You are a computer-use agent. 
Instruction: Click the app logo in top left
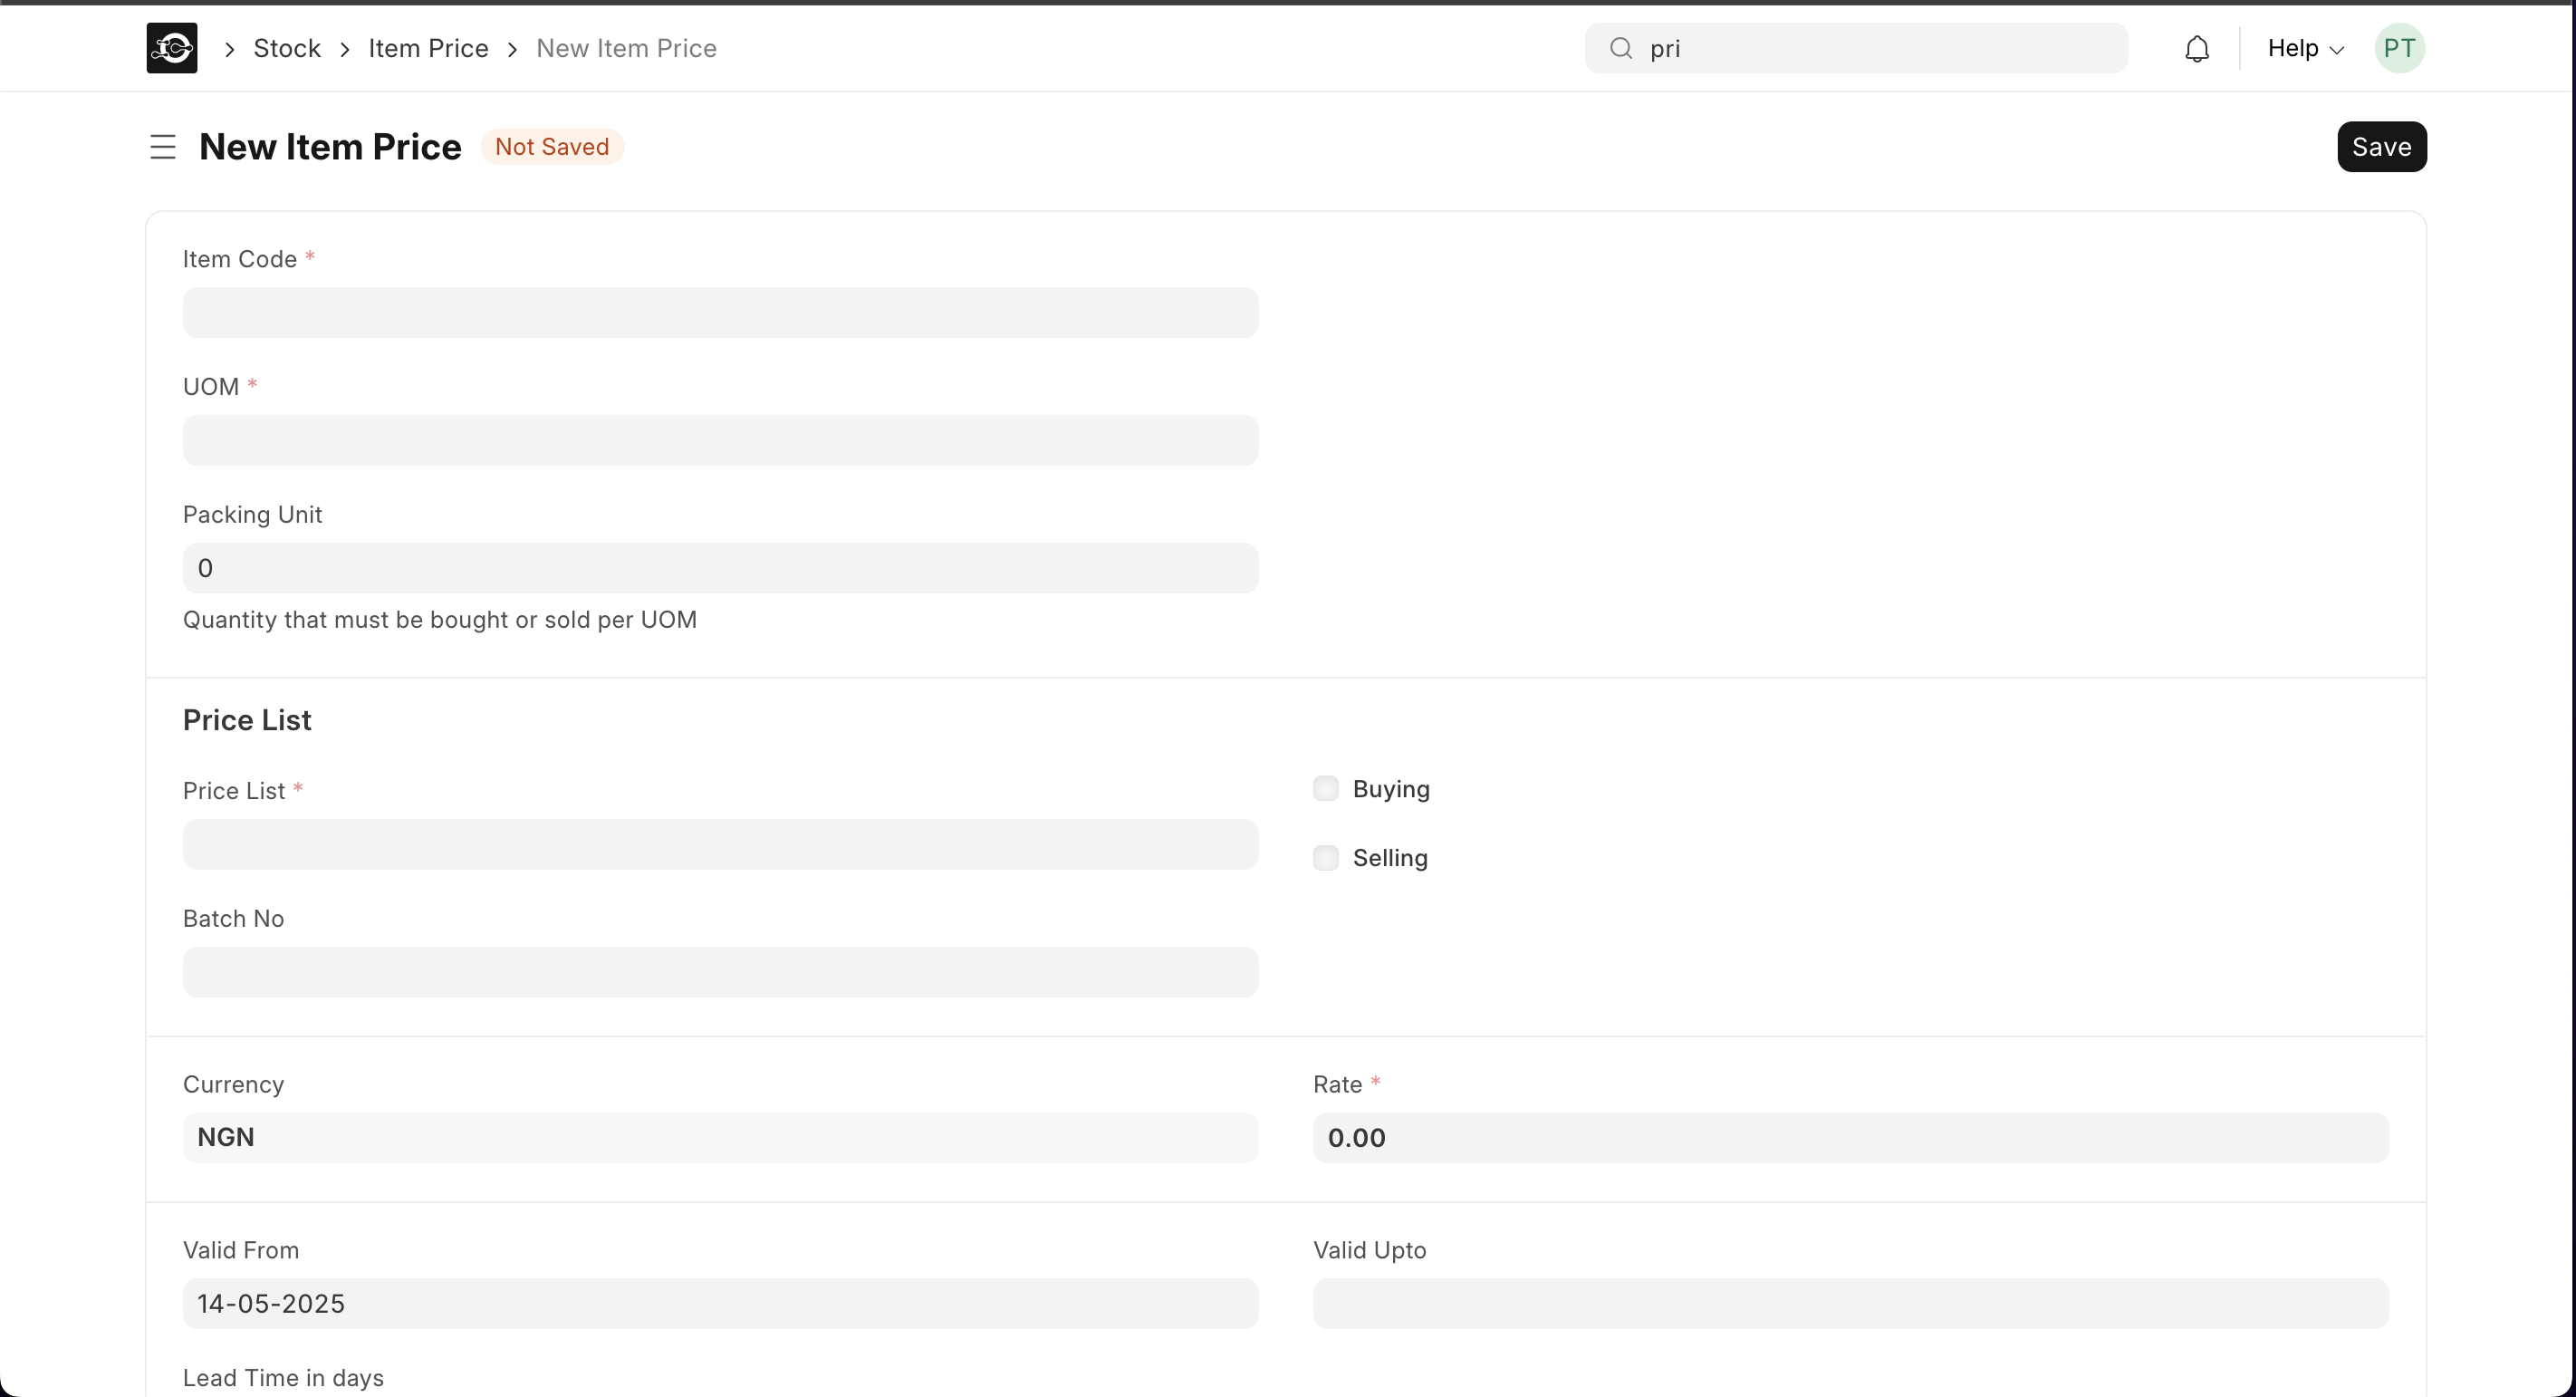pyautogui.click(x=170, y=47)
